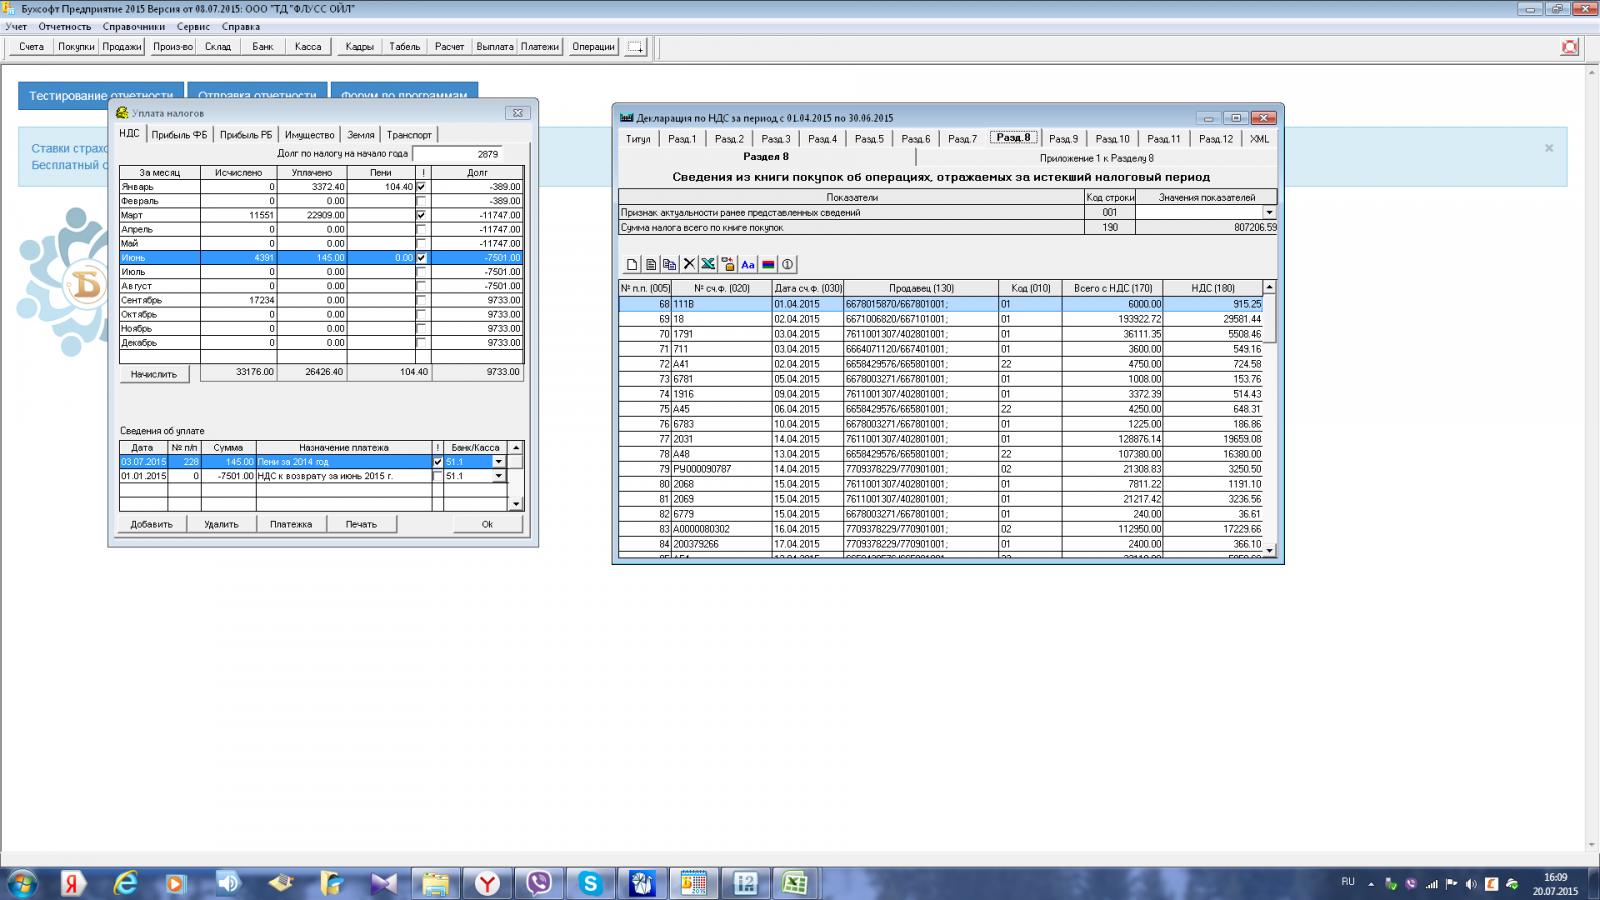
Task: Open the Отчетность menu
Action: click(x=65, y=27)
